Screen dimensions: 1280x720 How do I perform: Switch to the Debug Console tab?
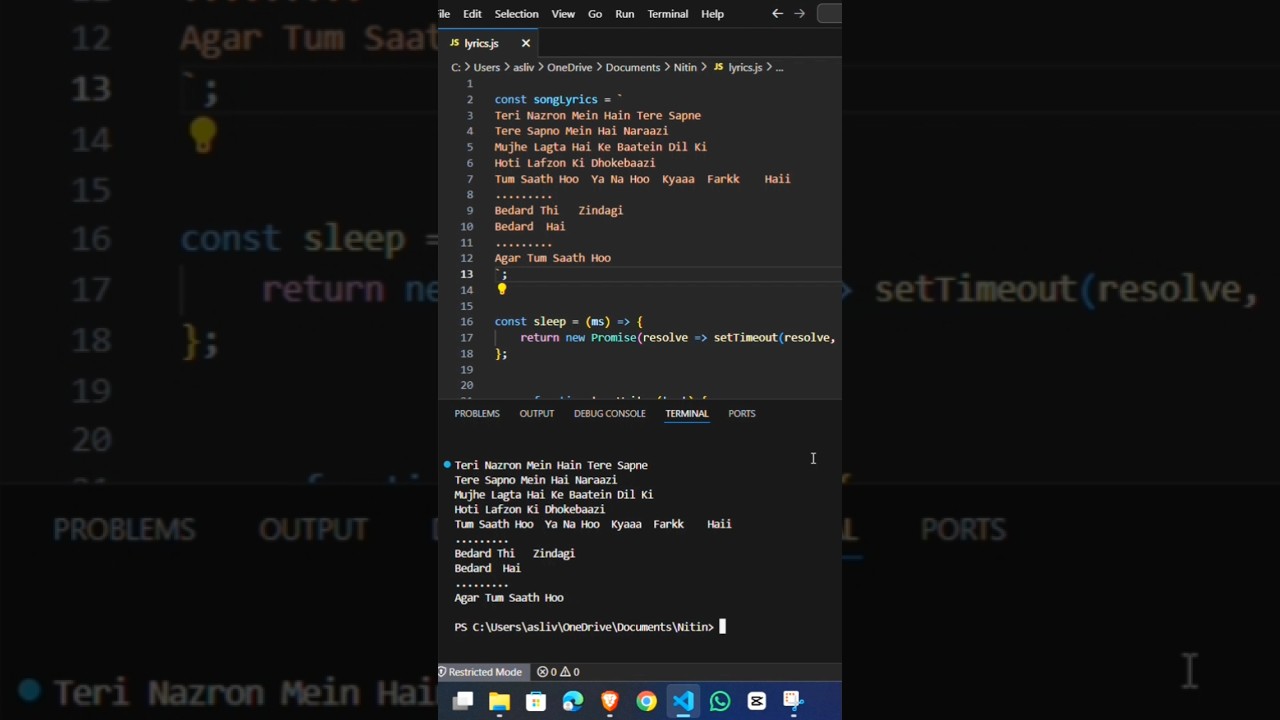click(609, 413)
